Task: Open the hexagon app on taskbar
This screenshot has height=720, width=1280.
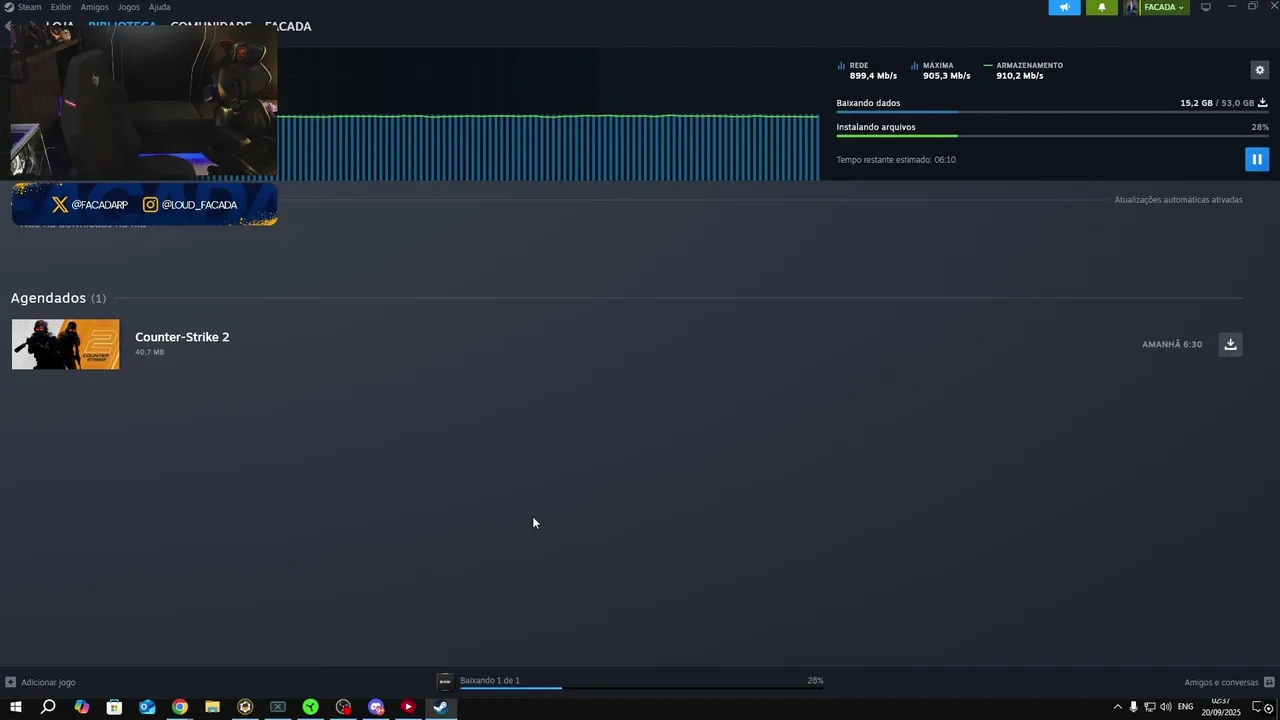Action: tap(245, 707)
